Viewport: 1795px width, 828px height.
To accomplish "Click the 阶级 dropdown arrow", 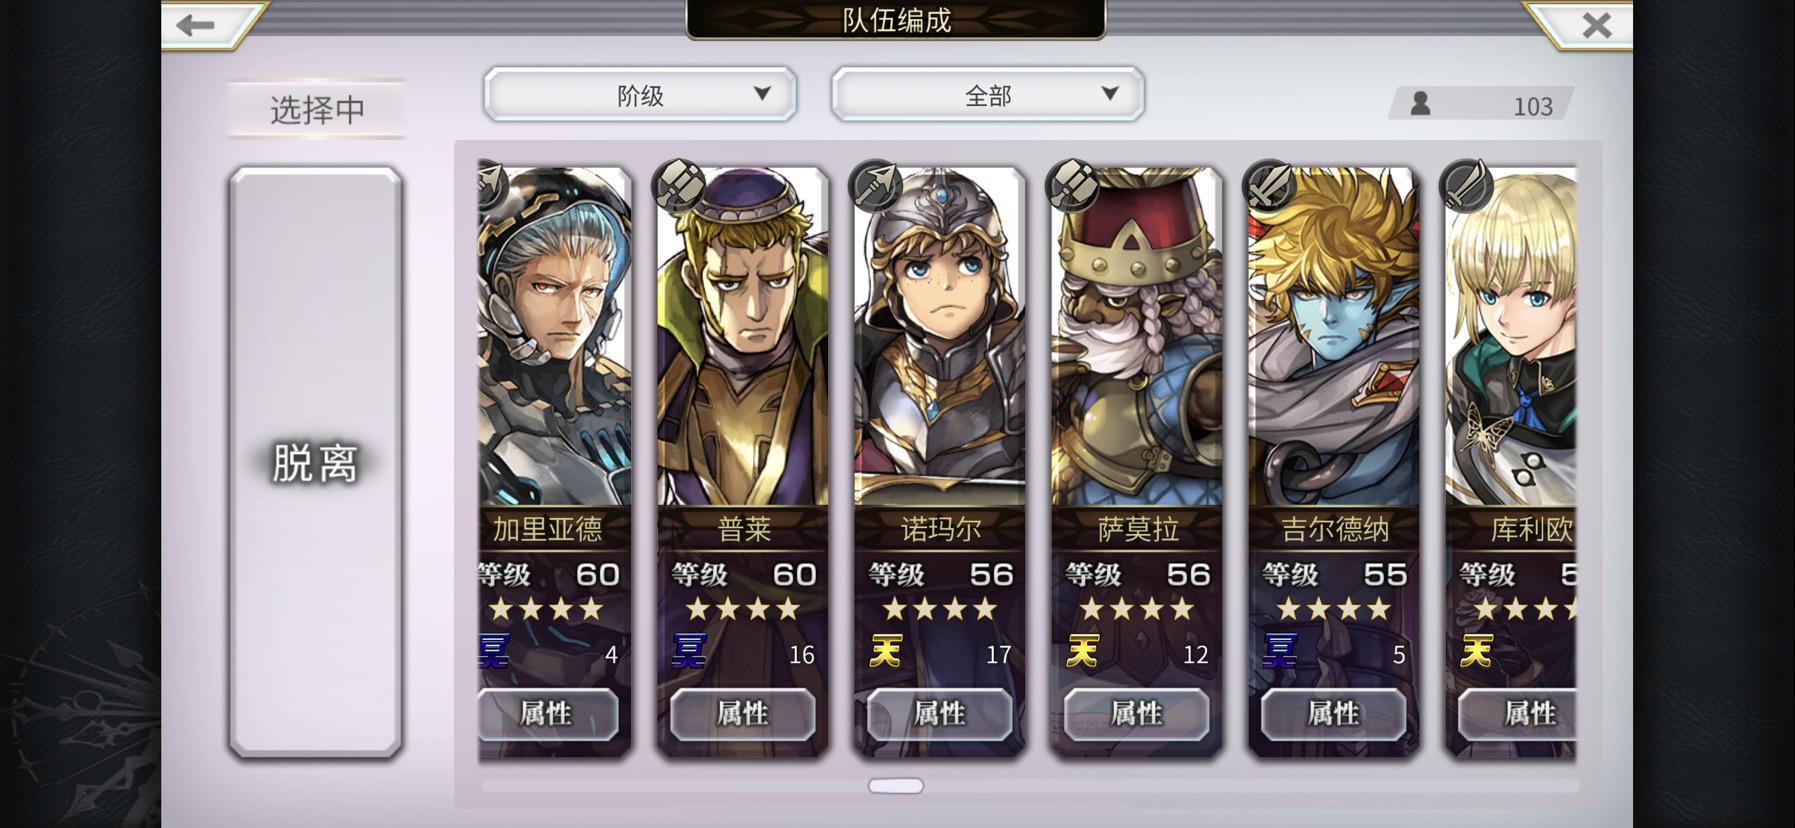I will click(762, 93).
